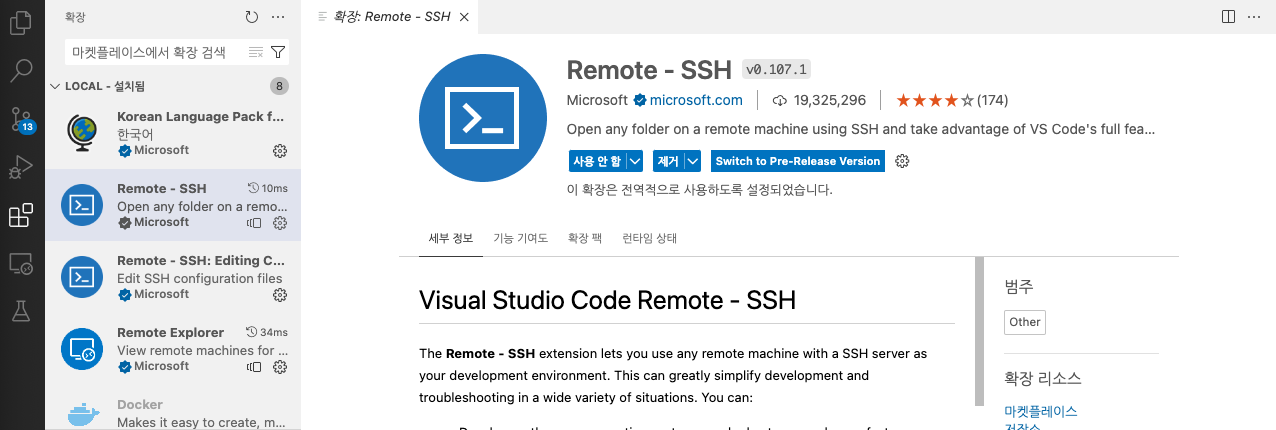Image resolution: width=1276 pixels, height=430 pixels.
Task: Click the 19,325,296 install count
Action: pyautogui.click(x=830, y=100)
